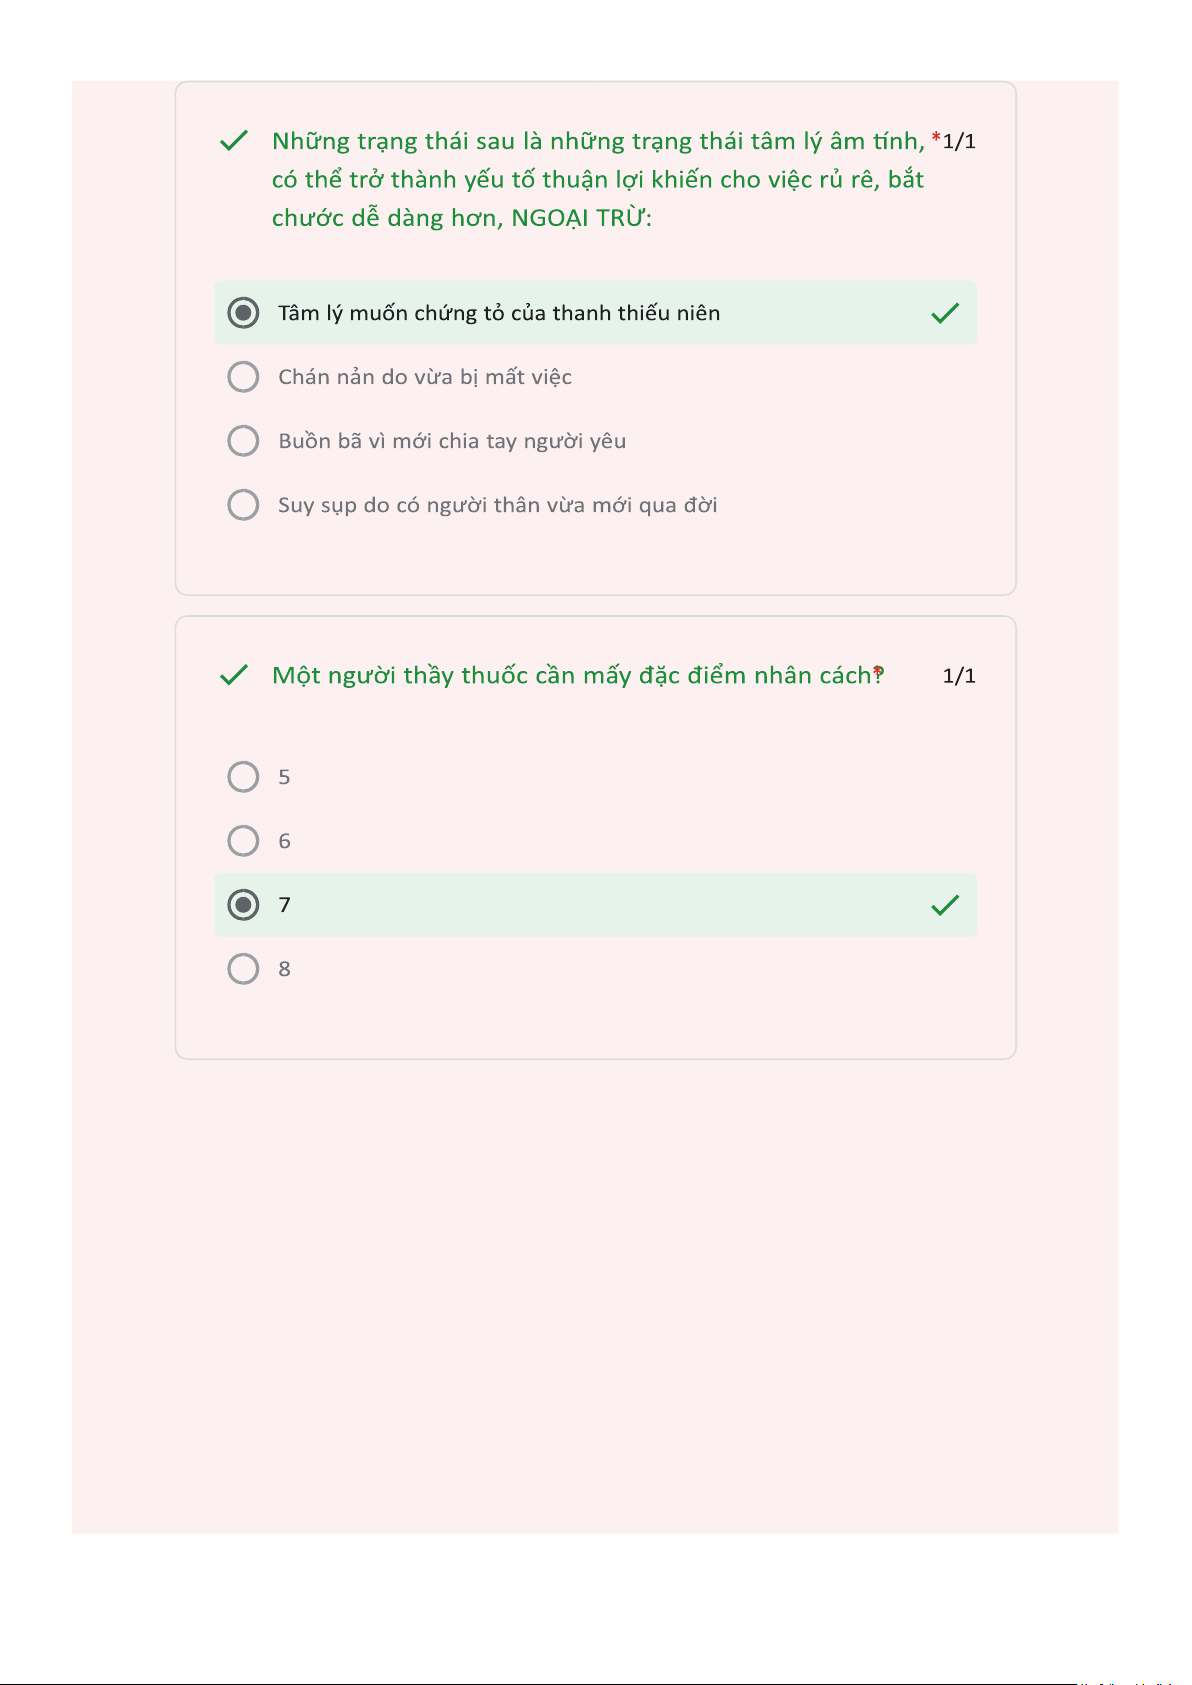Choose the radio button for answer 6
The width and height of the screenshot is (1192, 1685).
[x=243, y=841]
